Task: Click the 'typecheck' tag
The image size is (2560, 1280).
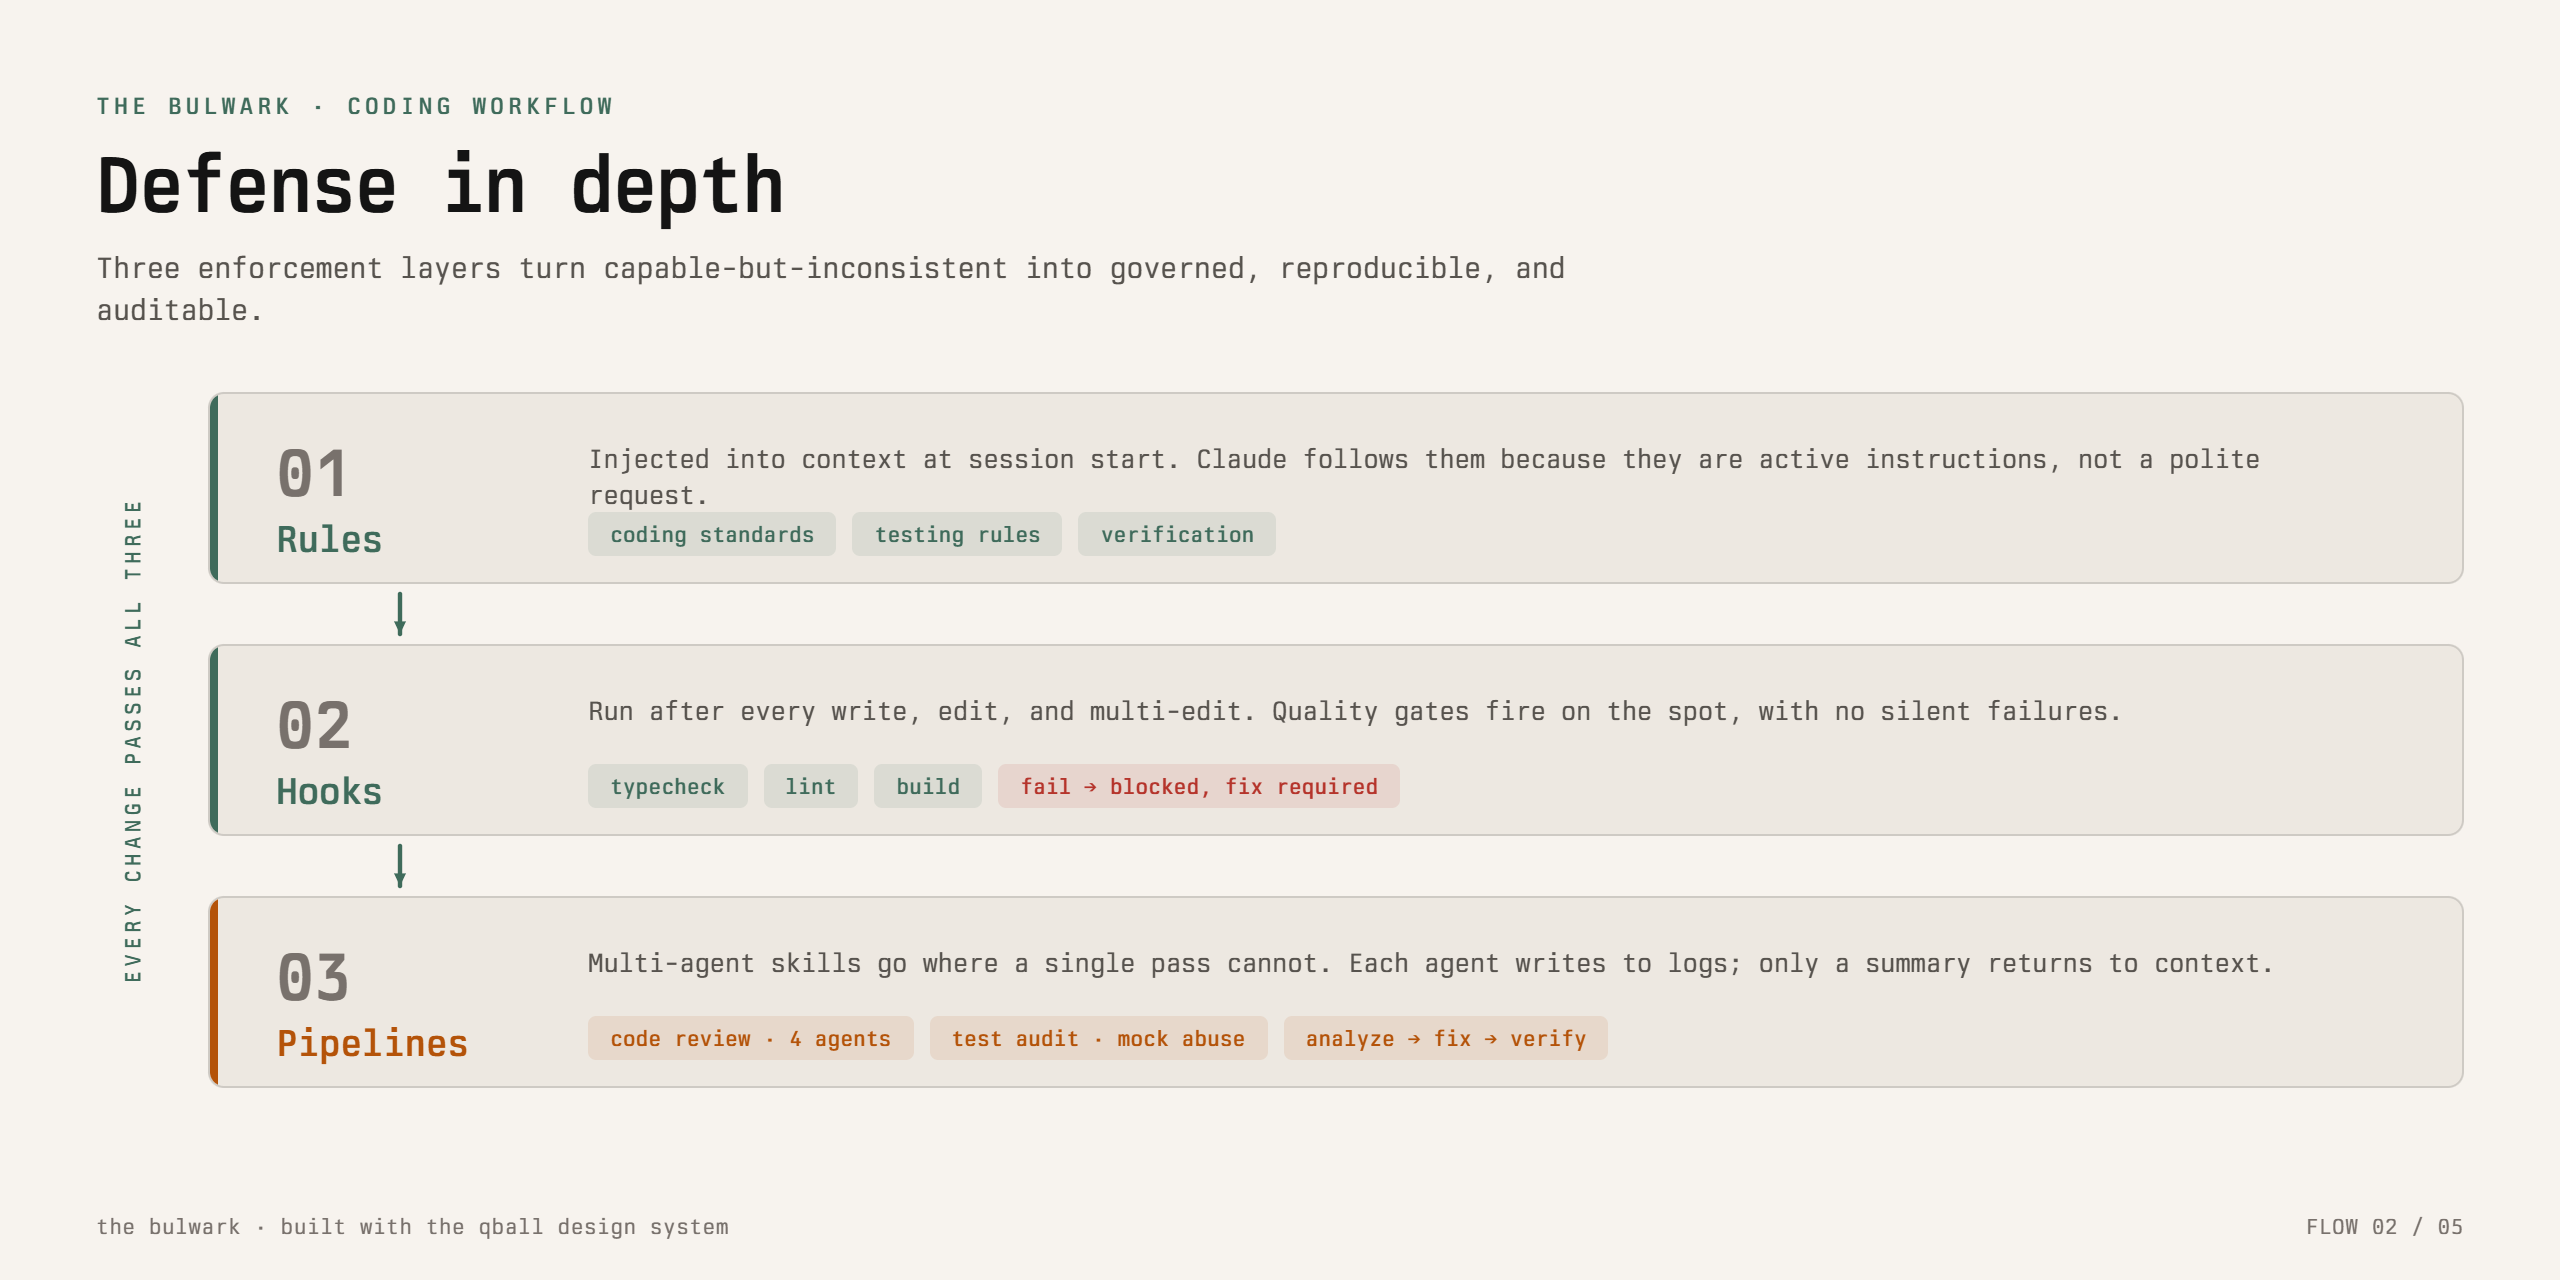Action: tap(667, 787)
